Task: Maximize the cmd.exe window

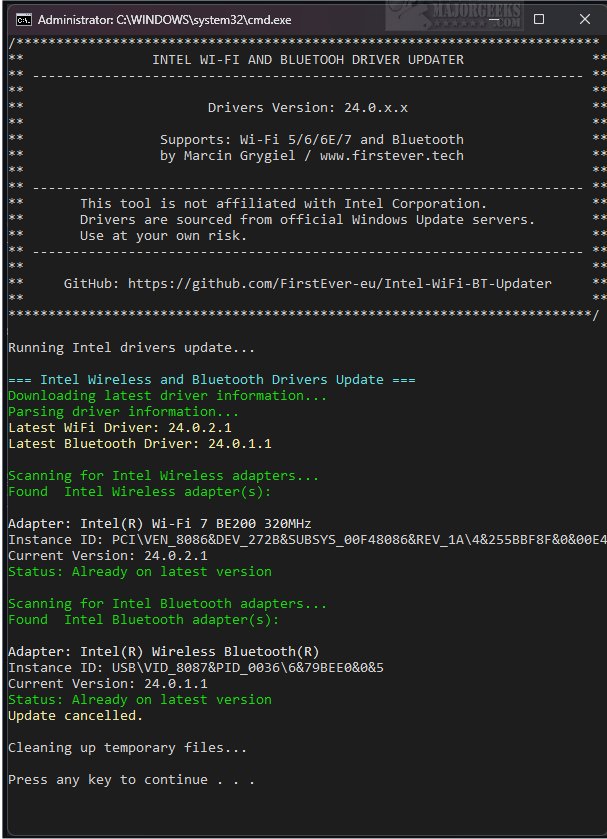Action: coord(539,19)
